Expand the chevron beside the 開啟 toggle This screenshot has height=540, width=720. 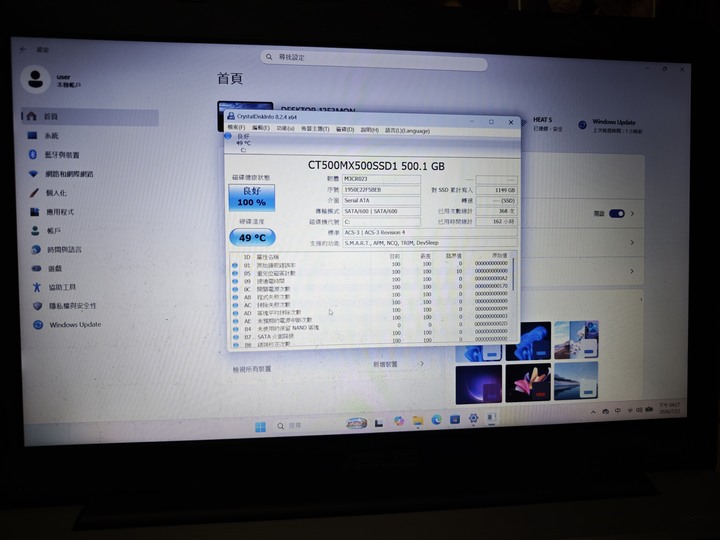click(632, 214)
